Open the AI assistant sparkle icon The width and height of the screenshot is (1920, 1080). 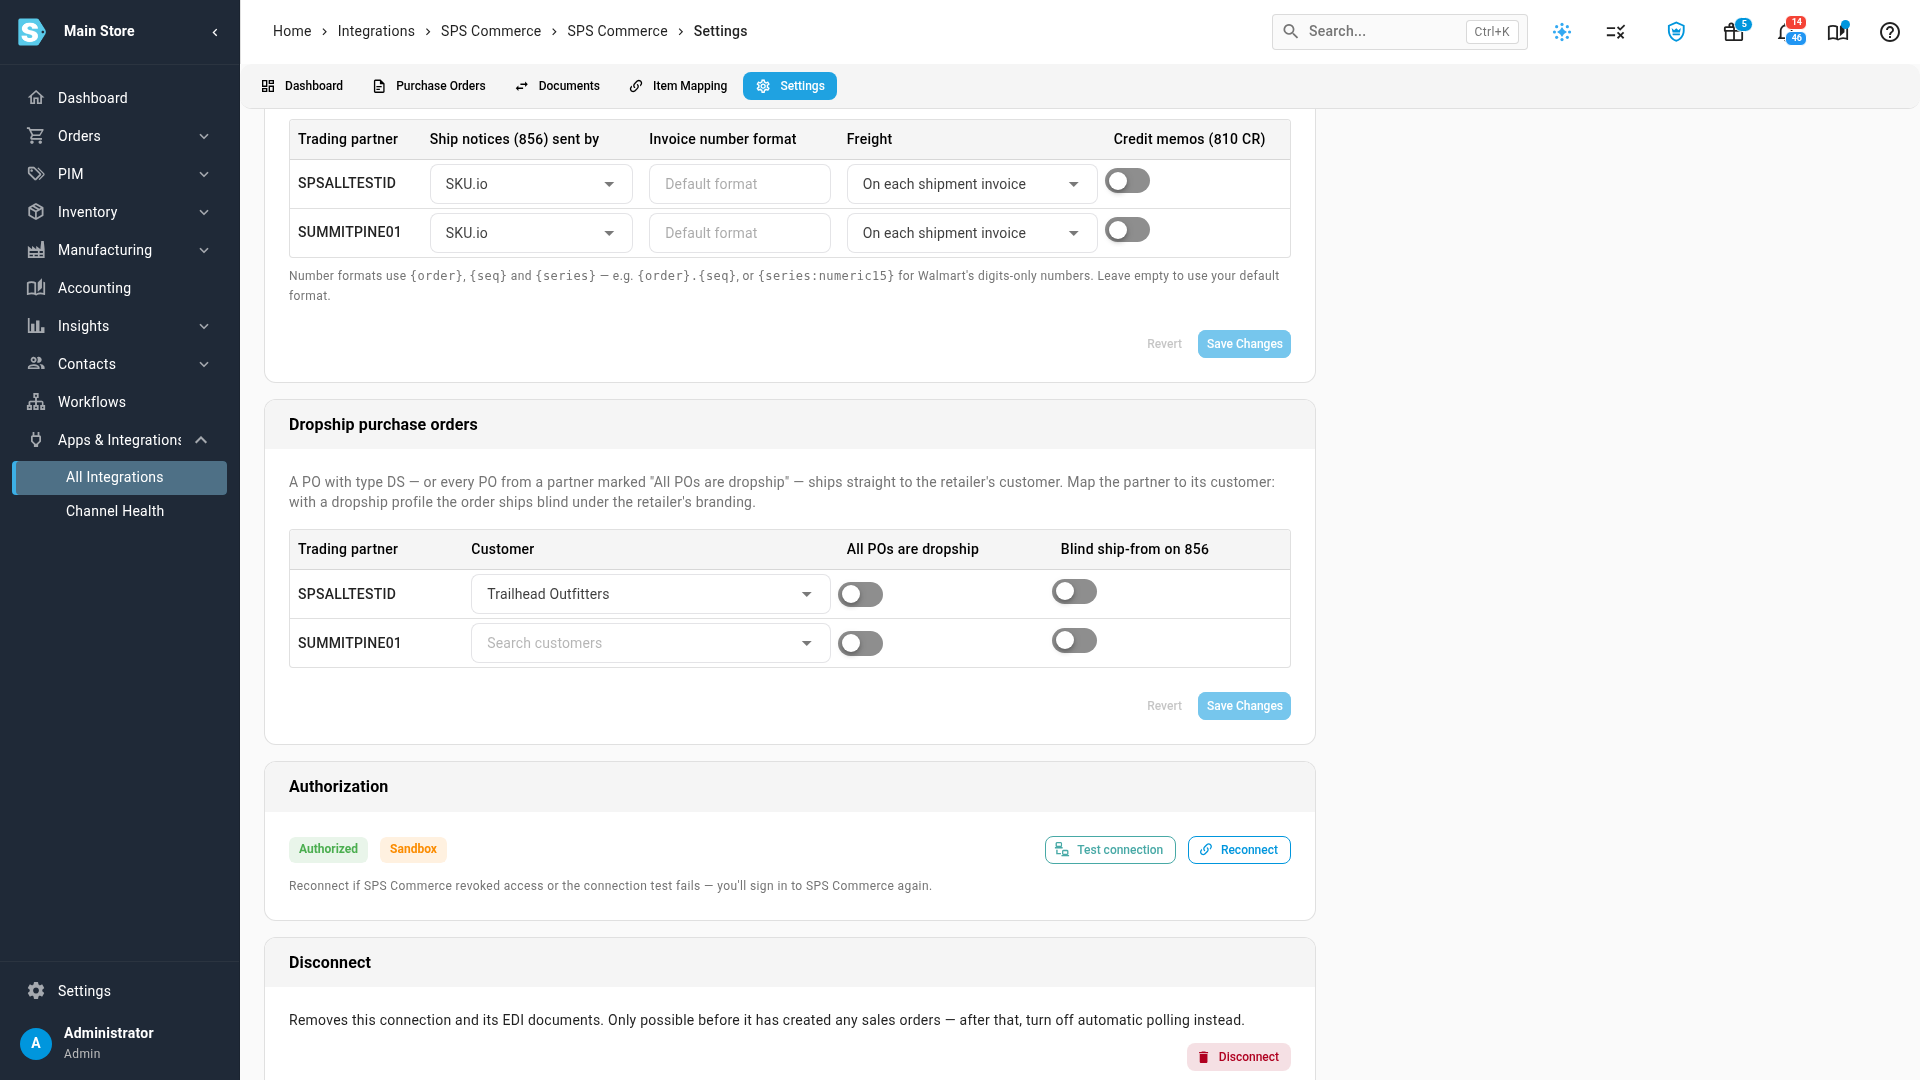click(x=1562, y=32)
